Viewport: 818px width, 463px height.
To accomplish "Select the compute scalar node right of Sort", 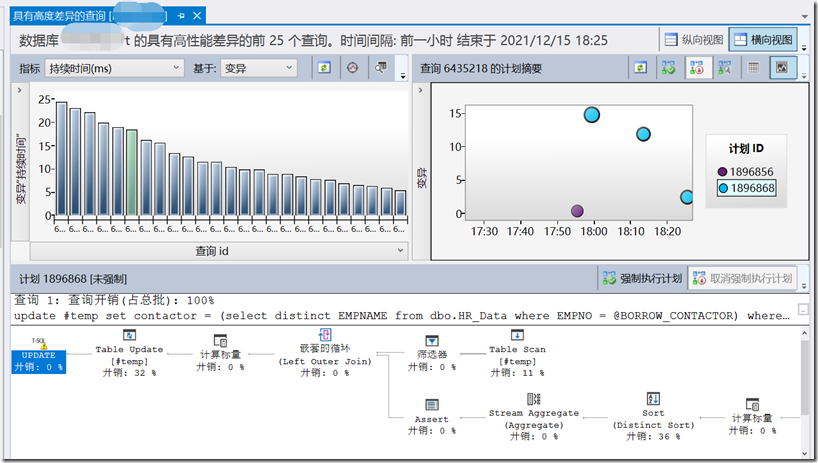I will tap(752, 417).
